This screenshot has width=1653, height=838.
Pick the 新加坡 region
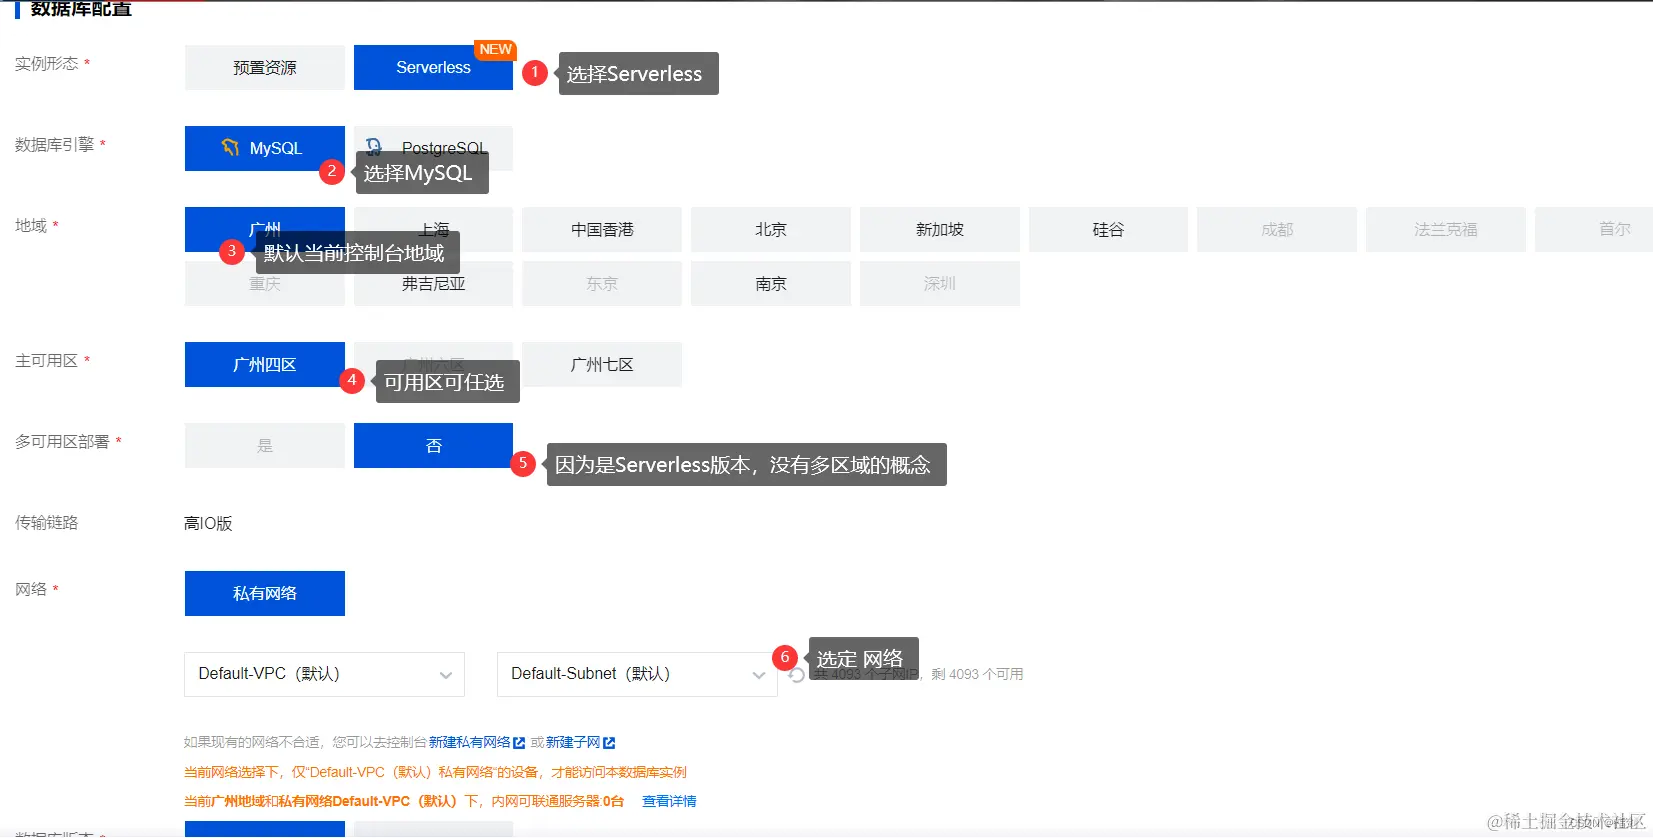[x=940, y=229]
